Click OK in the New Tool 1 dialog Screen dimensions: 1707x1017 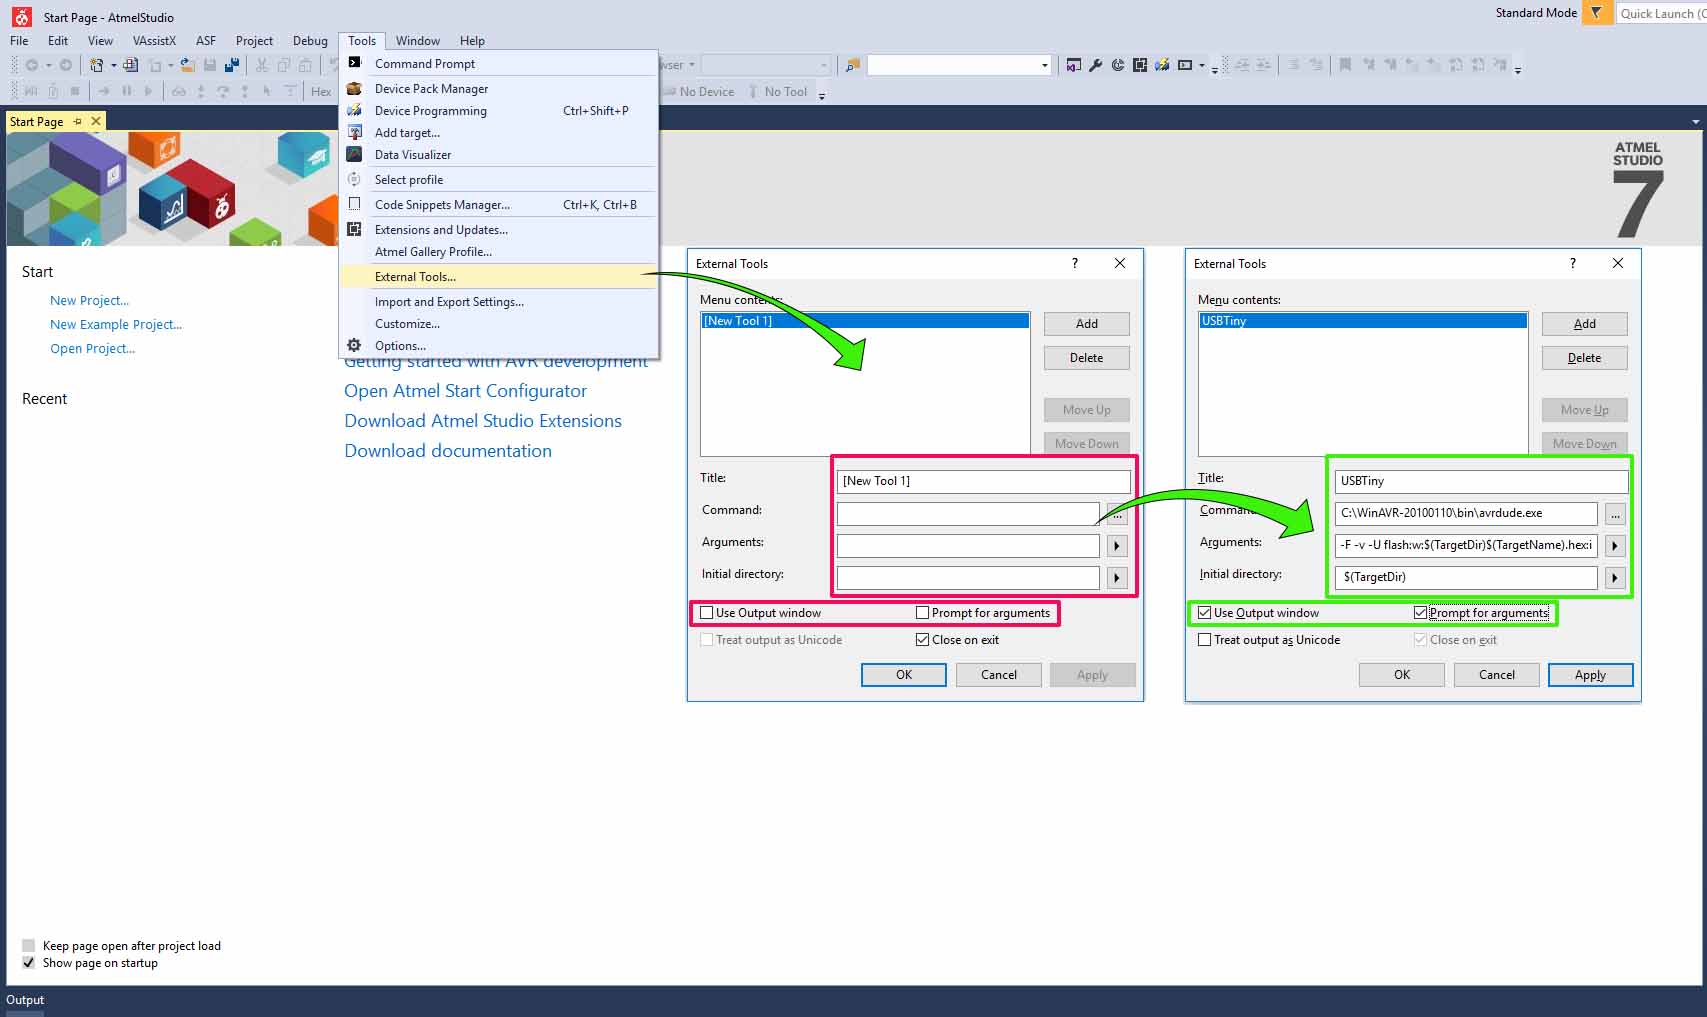pyautogui.click(x=904, y=675)
